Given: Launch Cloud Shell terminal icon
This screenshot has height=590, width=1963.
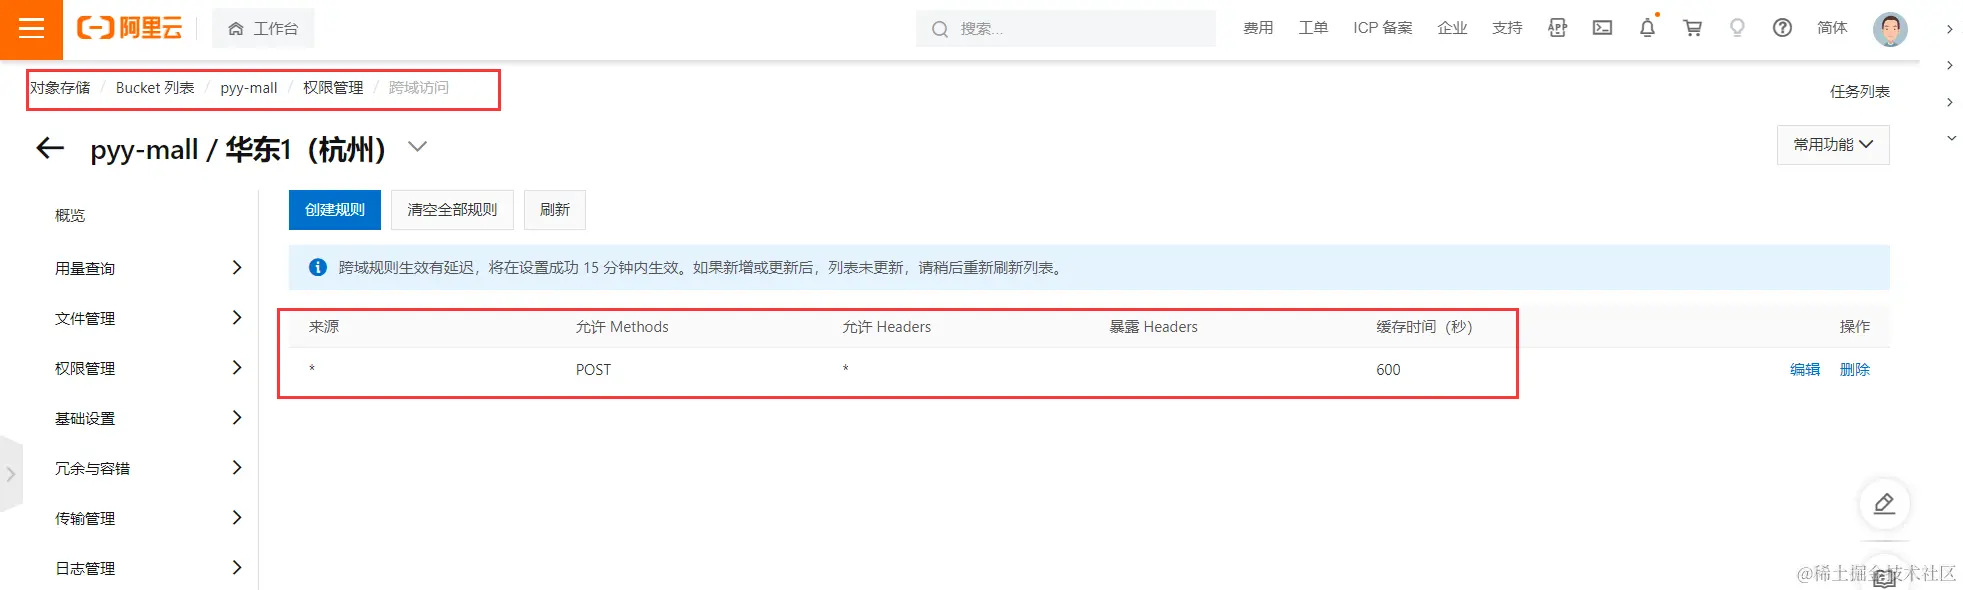Looking at the screenshot, I should click(1602, 28).
